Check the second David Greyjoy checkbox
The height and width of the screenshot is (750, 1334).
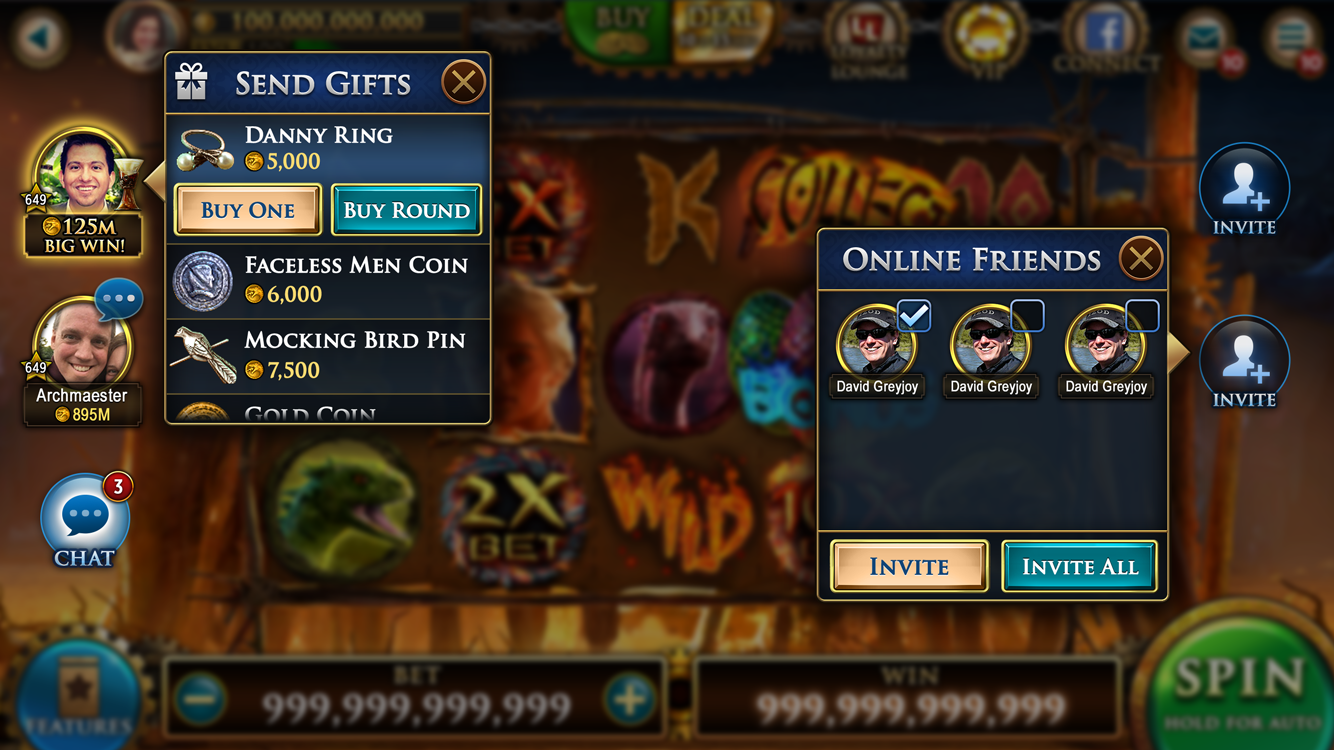1028,315
